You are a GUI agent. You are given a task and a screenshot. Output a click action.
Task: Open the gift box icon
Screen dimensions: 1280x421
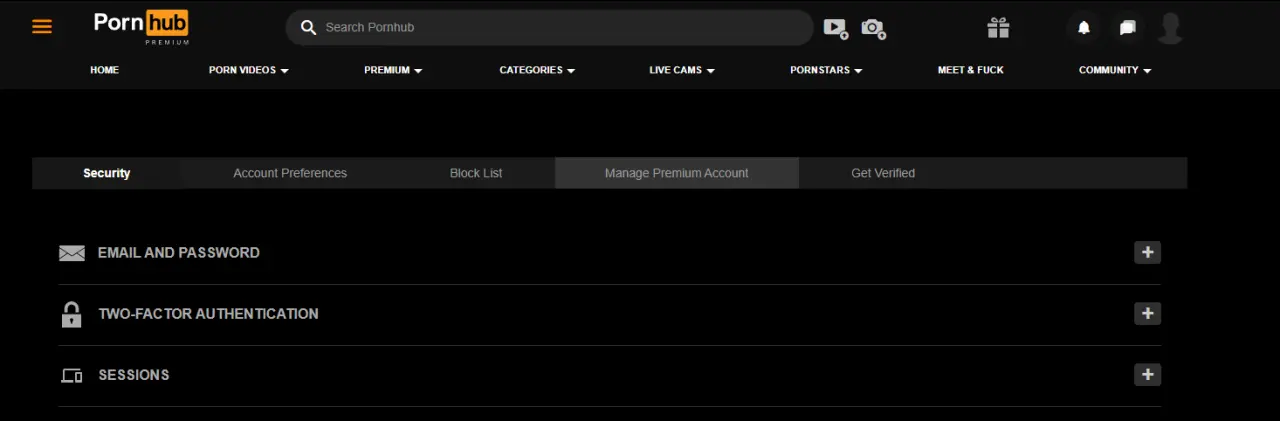pos(998,28)
